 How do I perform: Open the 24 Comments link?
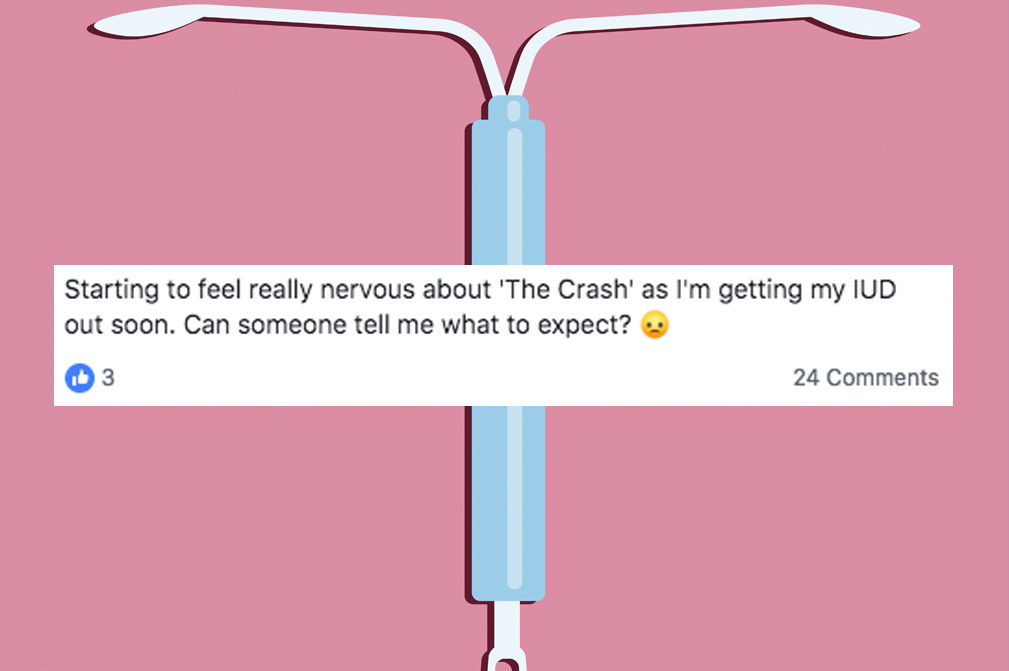click(x=866, y=378)
